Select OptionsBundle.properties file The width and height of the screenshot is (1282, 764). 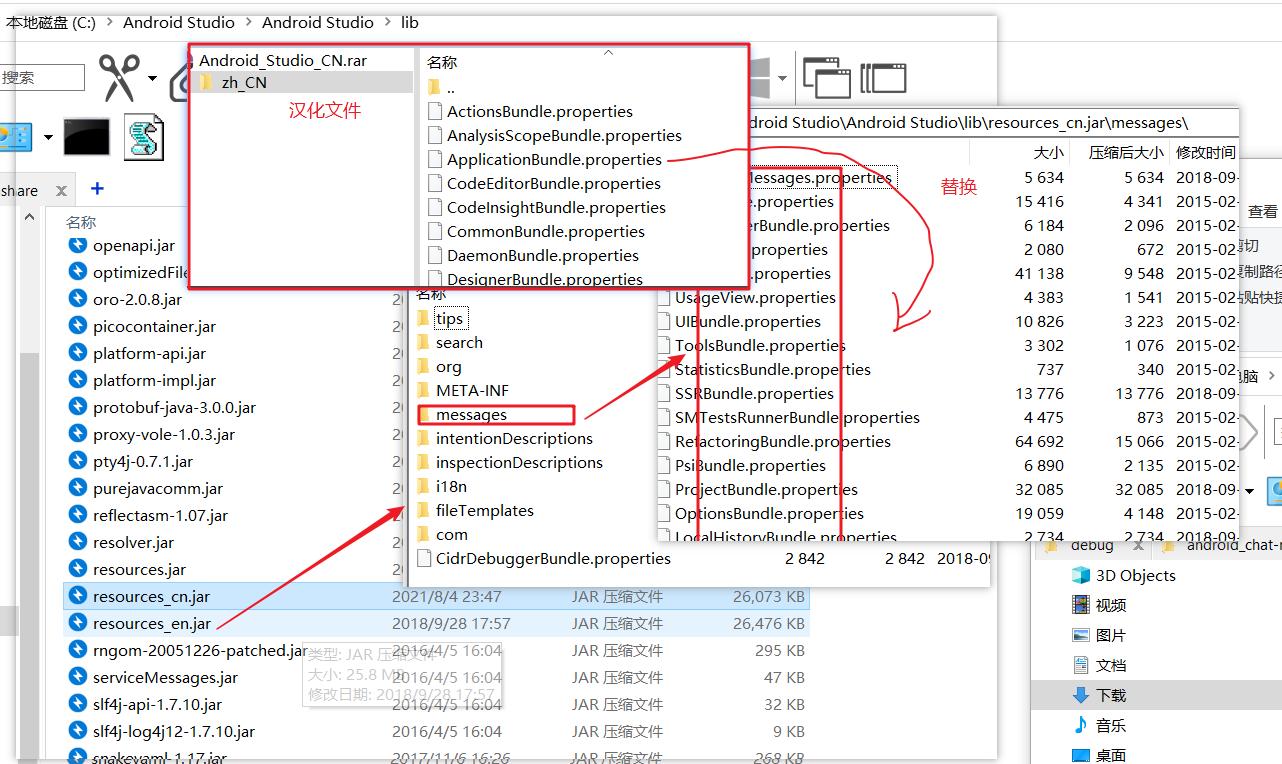tap(761, 513)
